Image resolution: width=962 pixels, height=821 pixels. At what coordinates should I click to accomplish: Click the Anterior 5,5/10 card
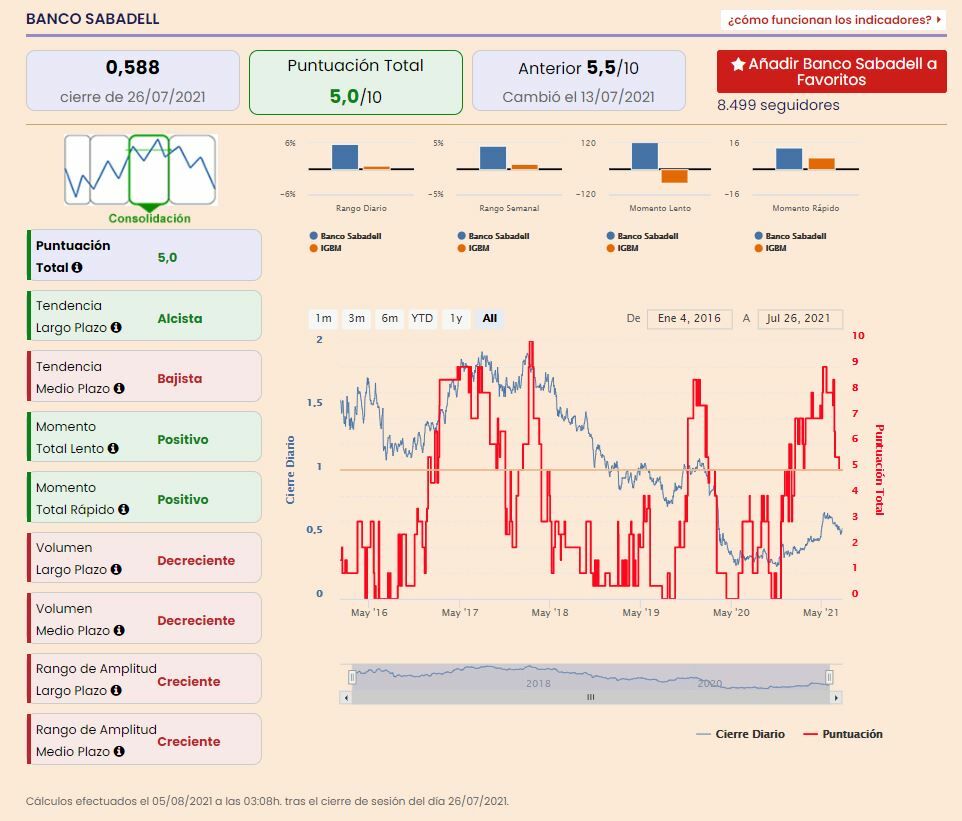pos(579,80)
